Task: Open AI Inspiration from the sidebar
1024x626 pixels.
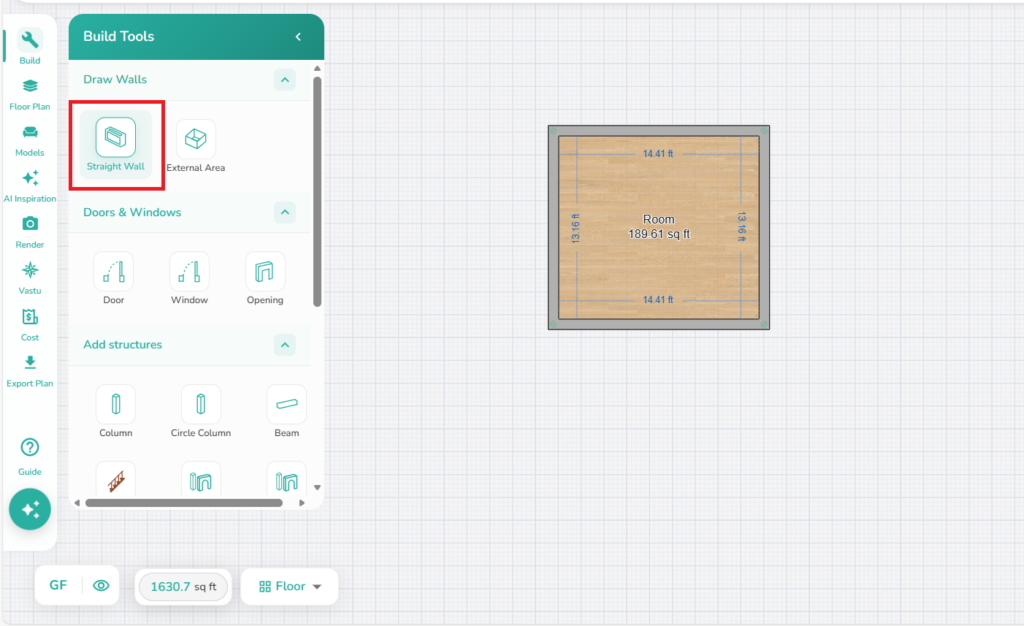Action: click(x=30, y=185)
